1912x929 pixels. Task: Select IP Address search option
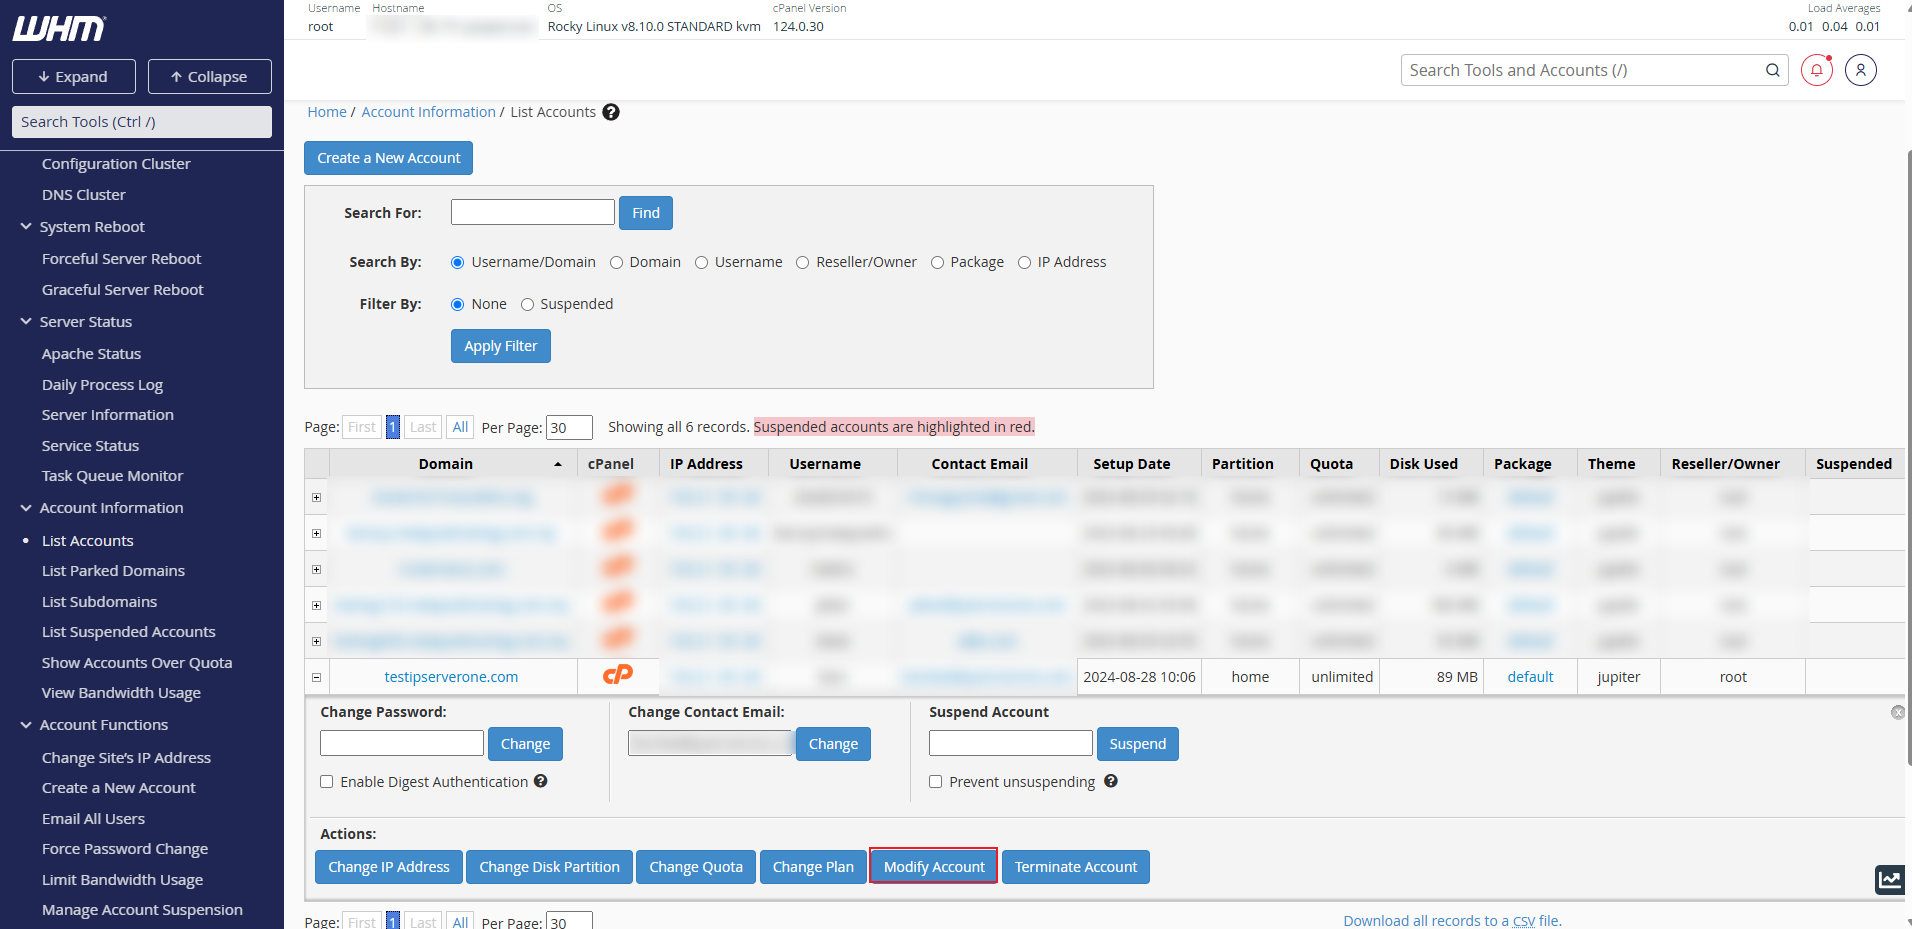pos(1024,262)
